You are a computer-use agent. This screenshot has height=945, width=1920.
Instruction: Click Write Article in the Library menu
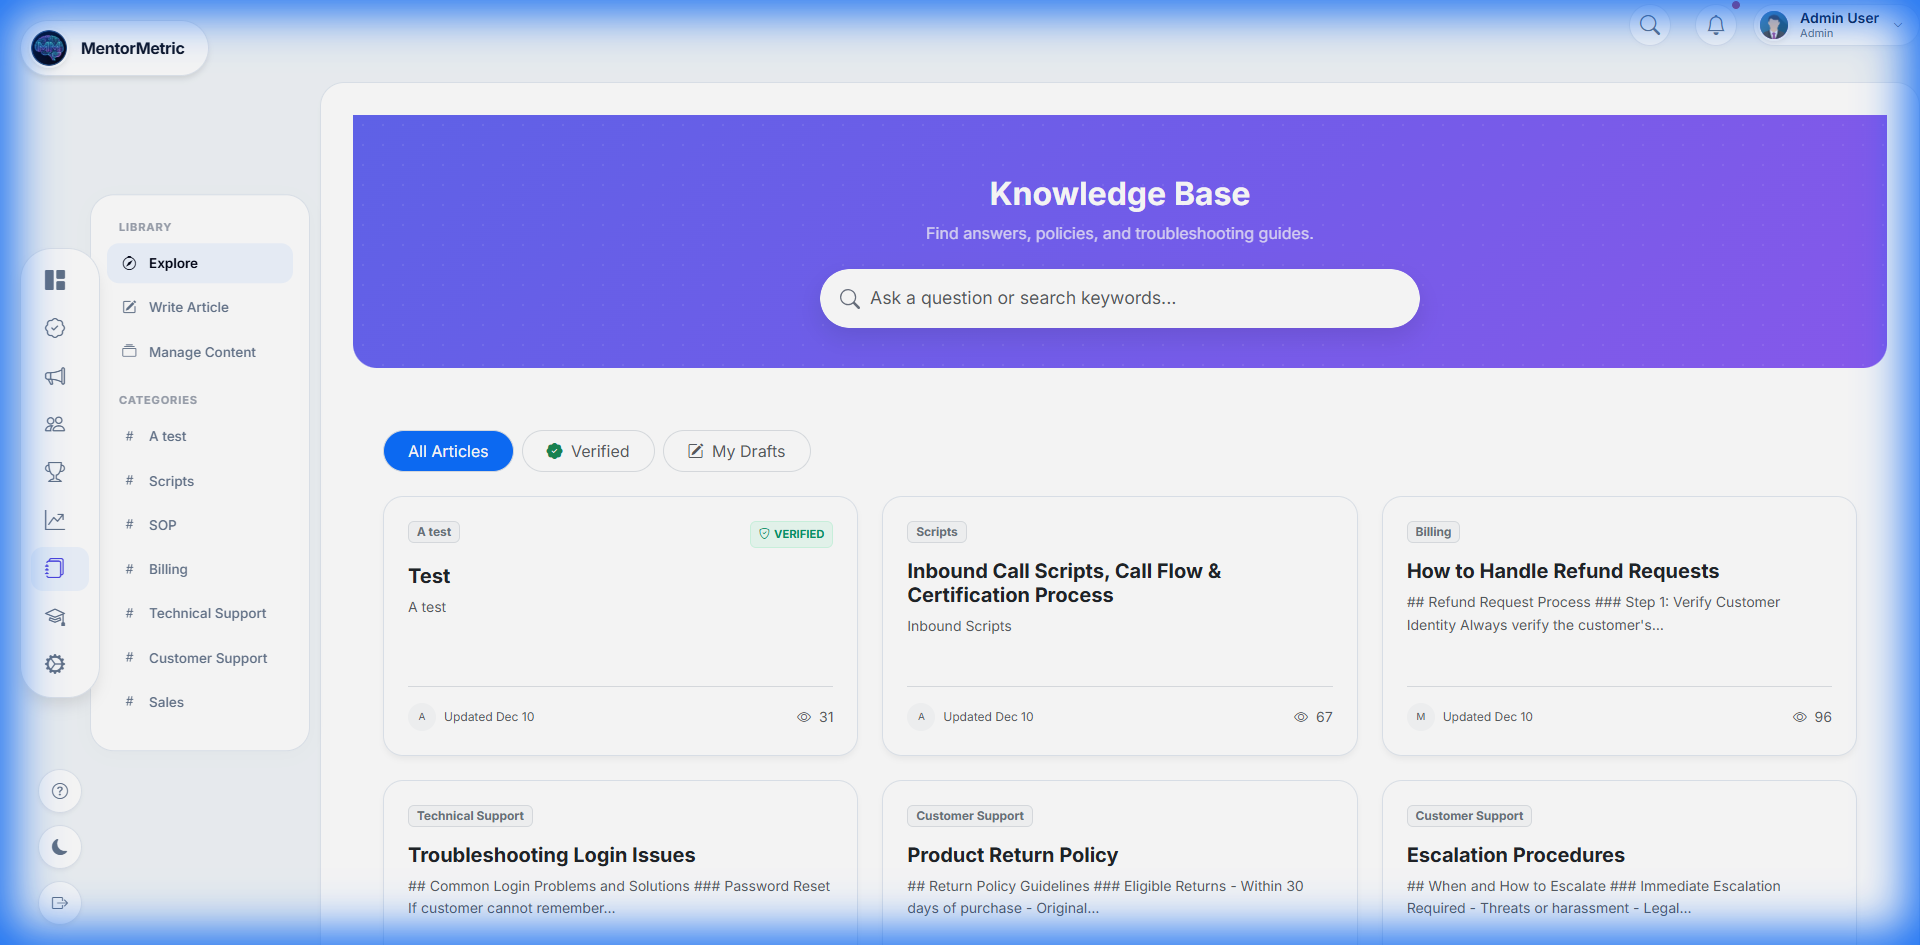click(x=188, y=307)
